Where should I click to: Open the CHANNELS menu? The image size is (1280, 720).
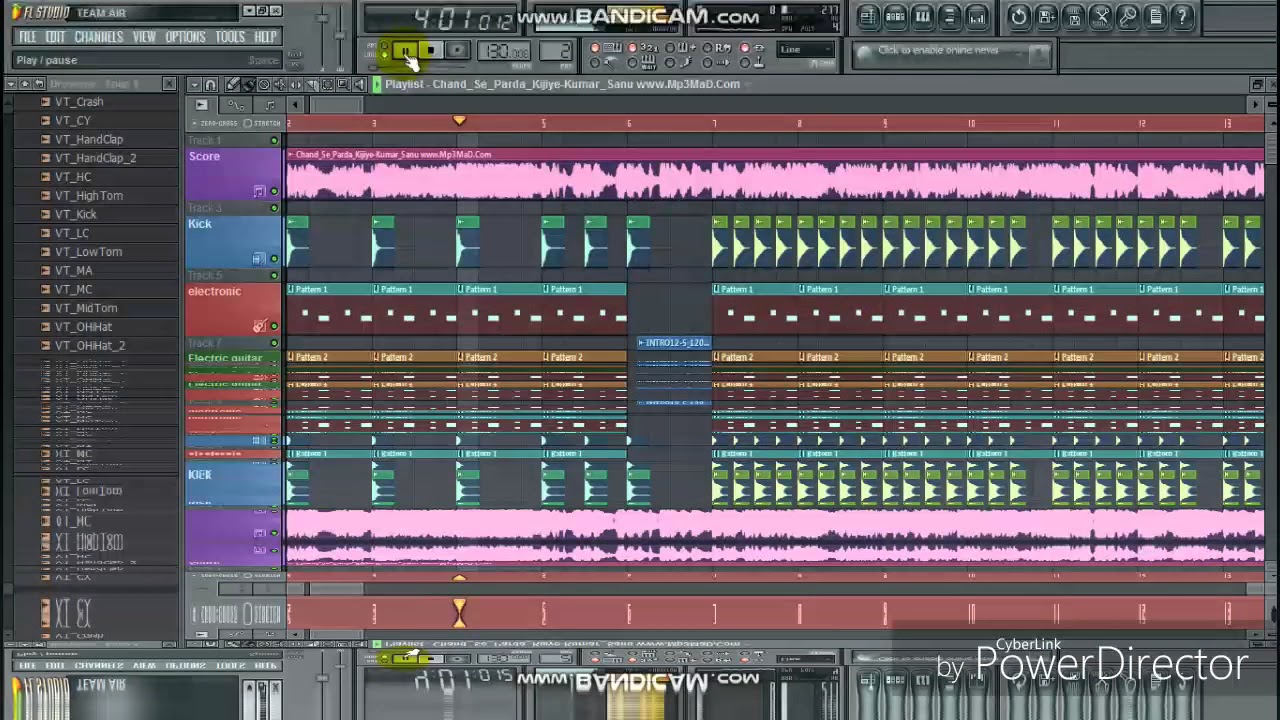pos(99,37)
